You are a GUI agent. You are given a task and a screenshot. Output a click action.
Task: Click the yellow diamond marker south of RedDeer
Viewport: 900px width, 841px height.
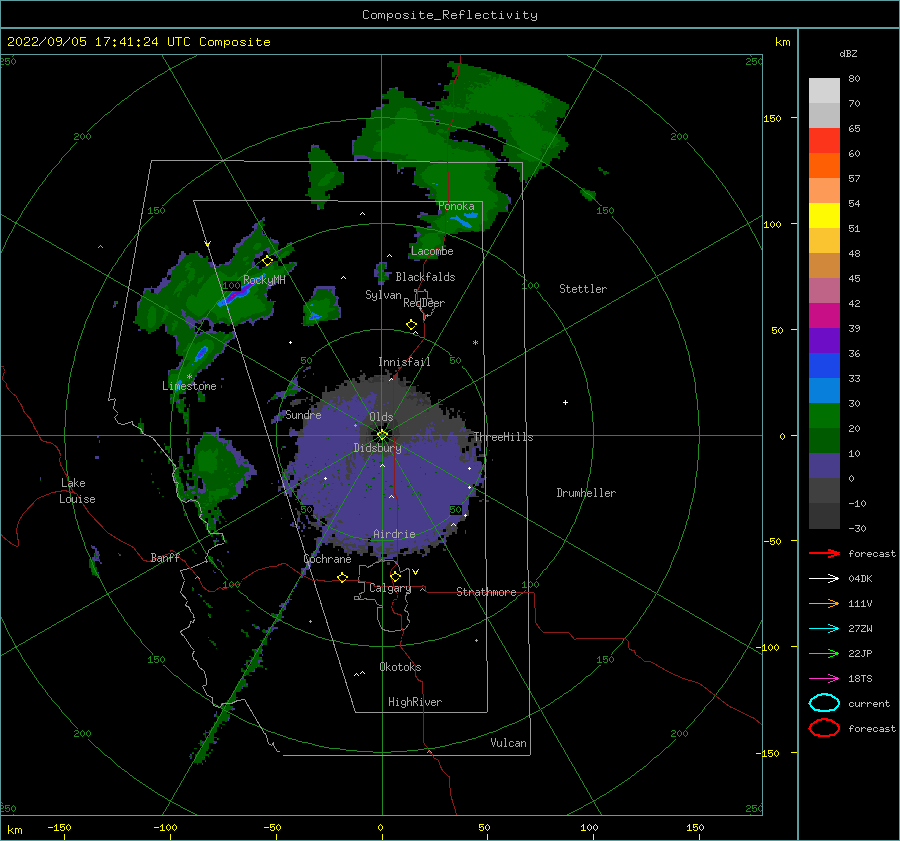tap(411, 324)
